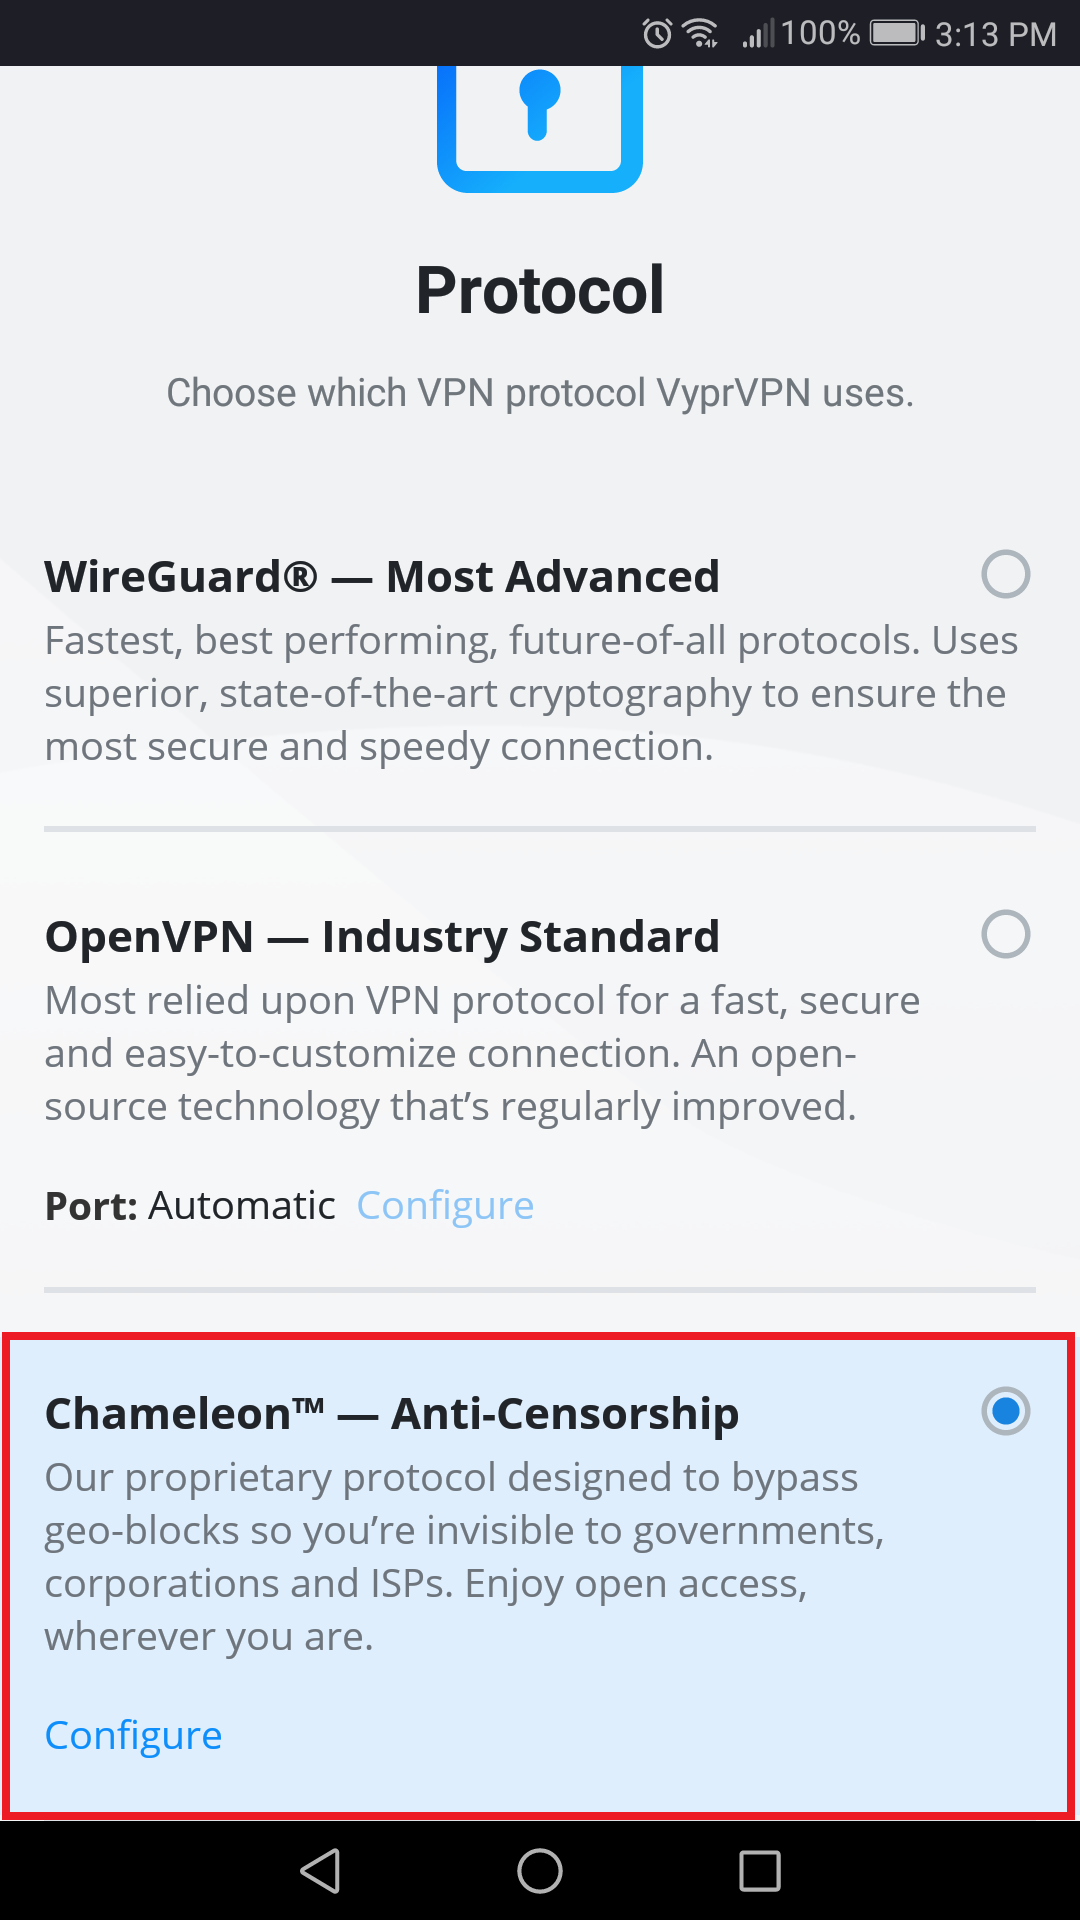Tap the Protocol page title
This screenshot has width=1080, height=1920.
pos(540,289)
